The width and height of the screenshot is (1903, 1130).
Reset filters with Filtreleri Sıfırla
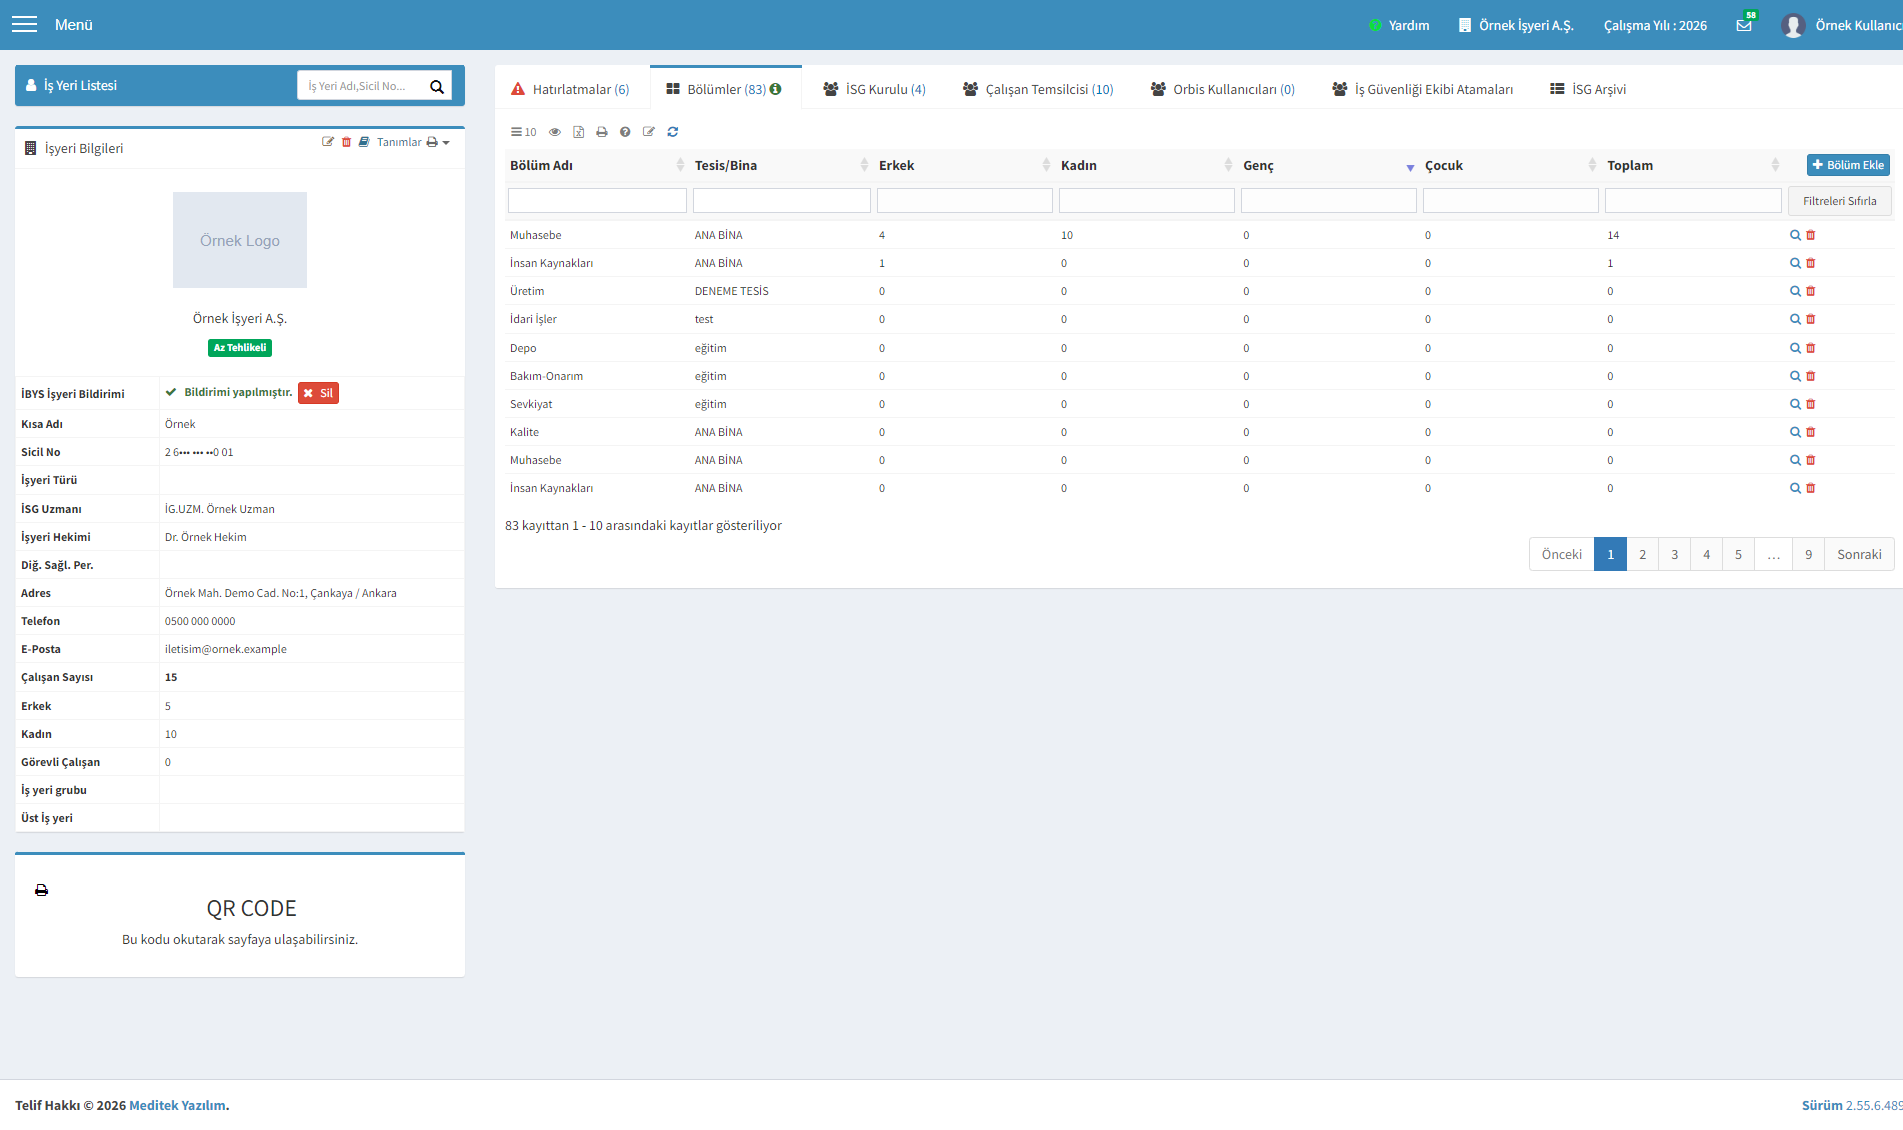point(1839,201)
